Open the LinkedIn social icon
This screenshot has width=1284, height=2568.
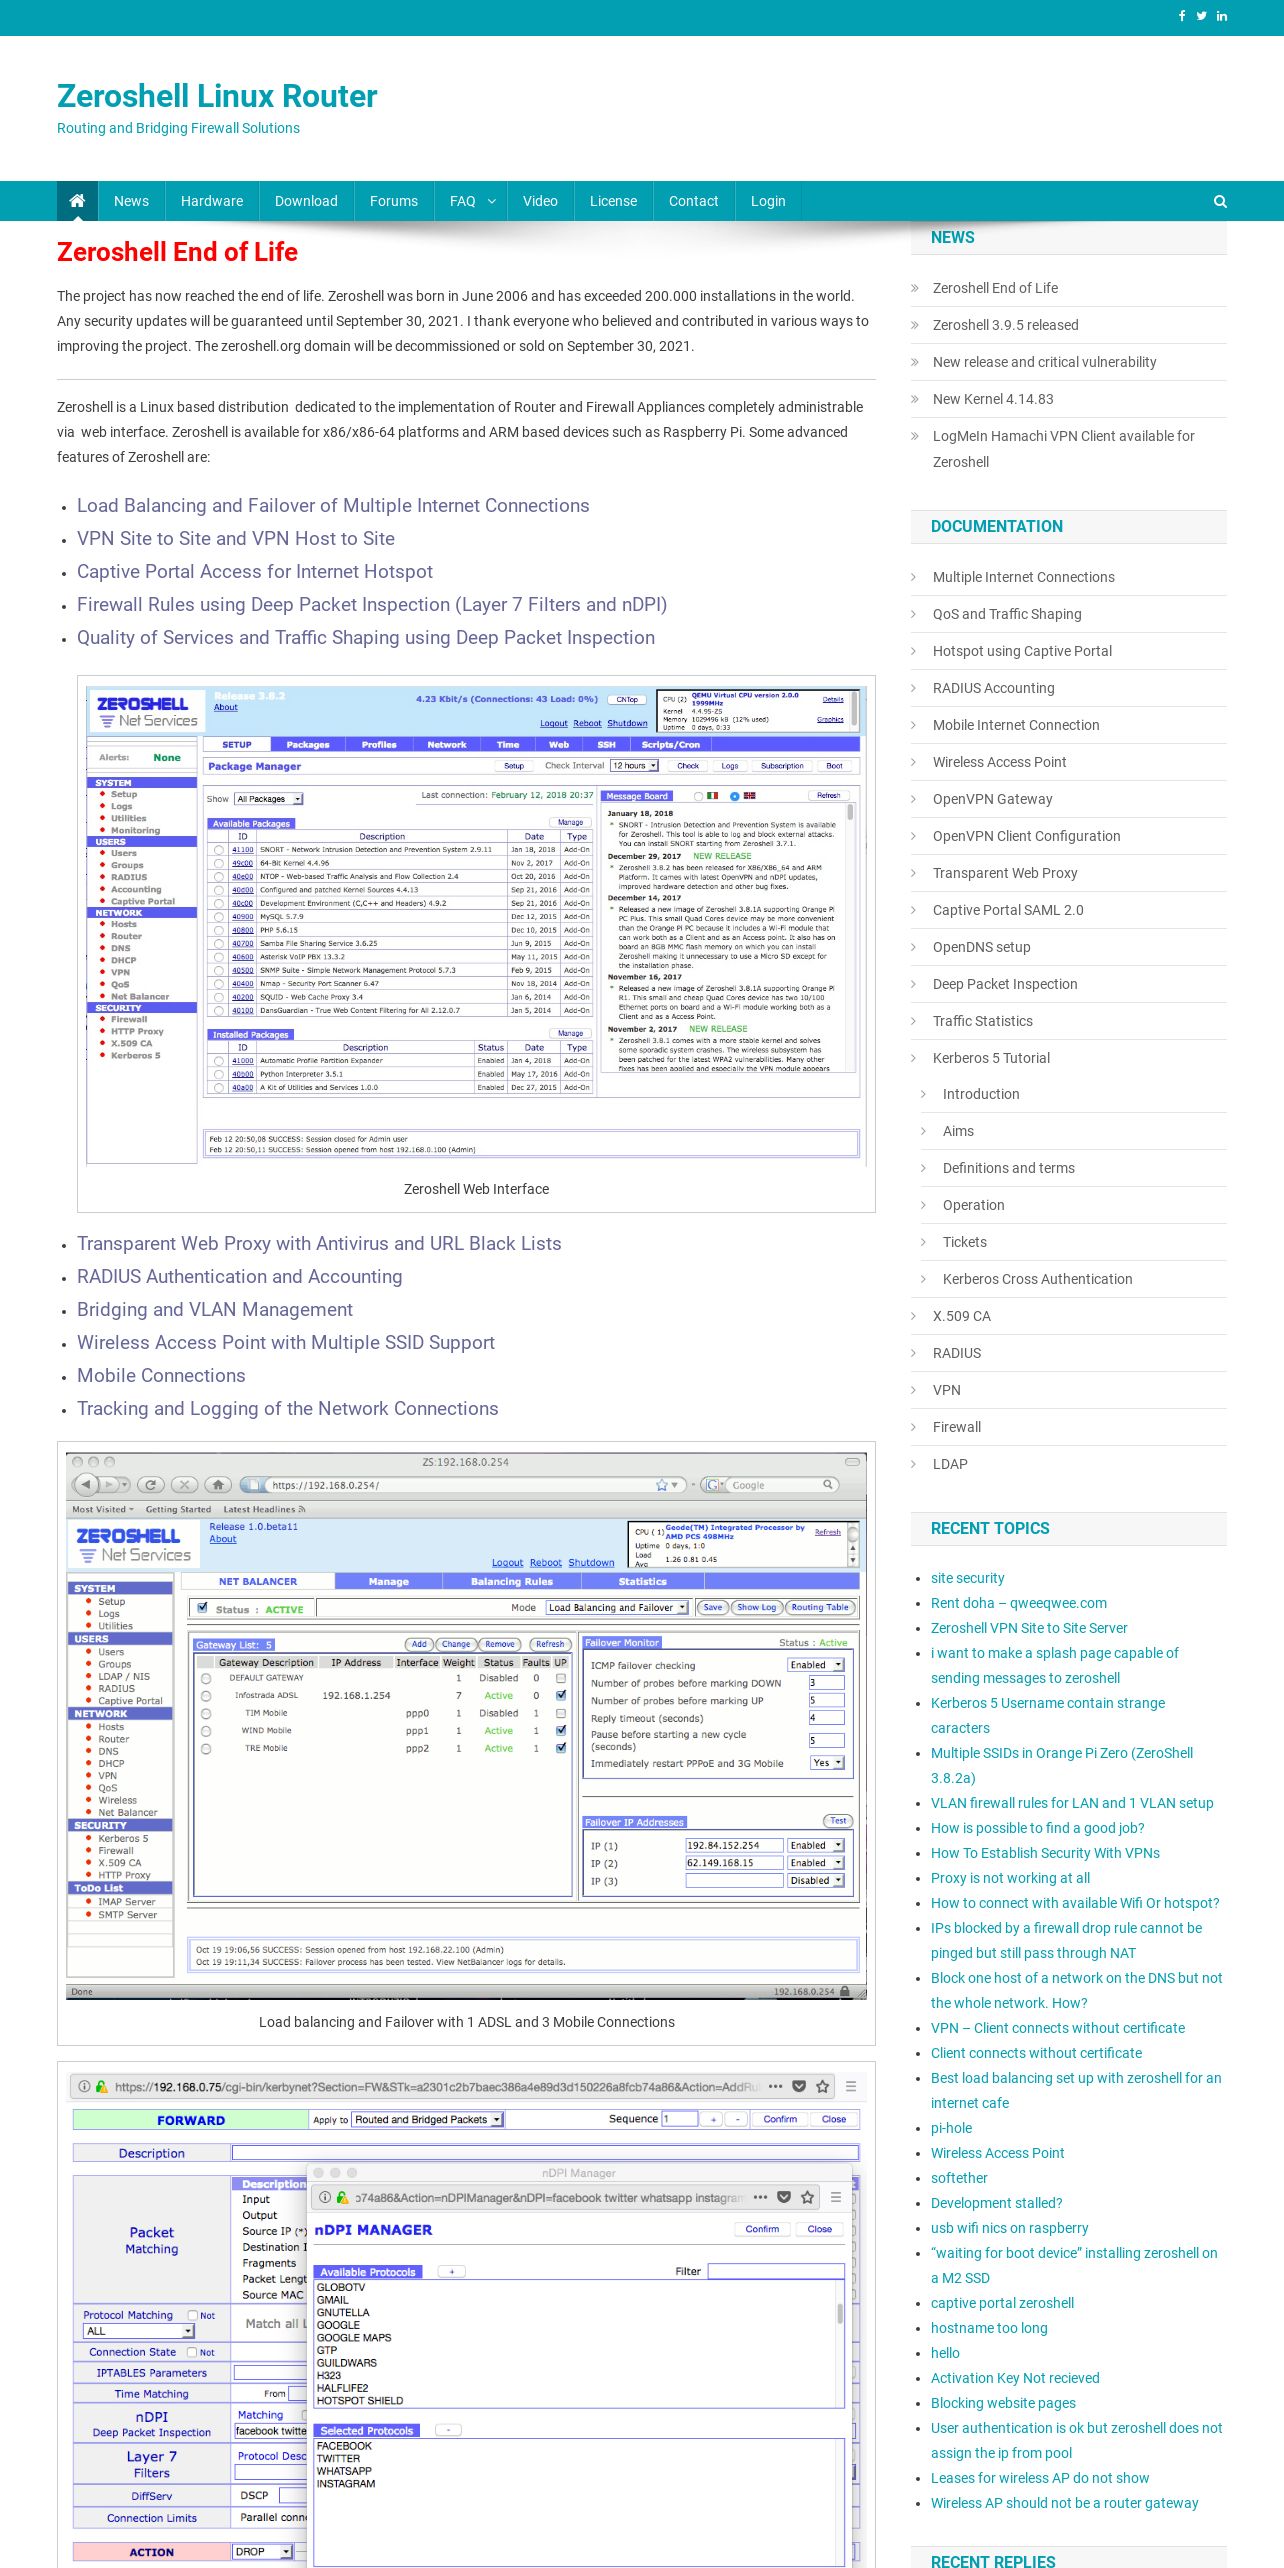pos(1222,16)
